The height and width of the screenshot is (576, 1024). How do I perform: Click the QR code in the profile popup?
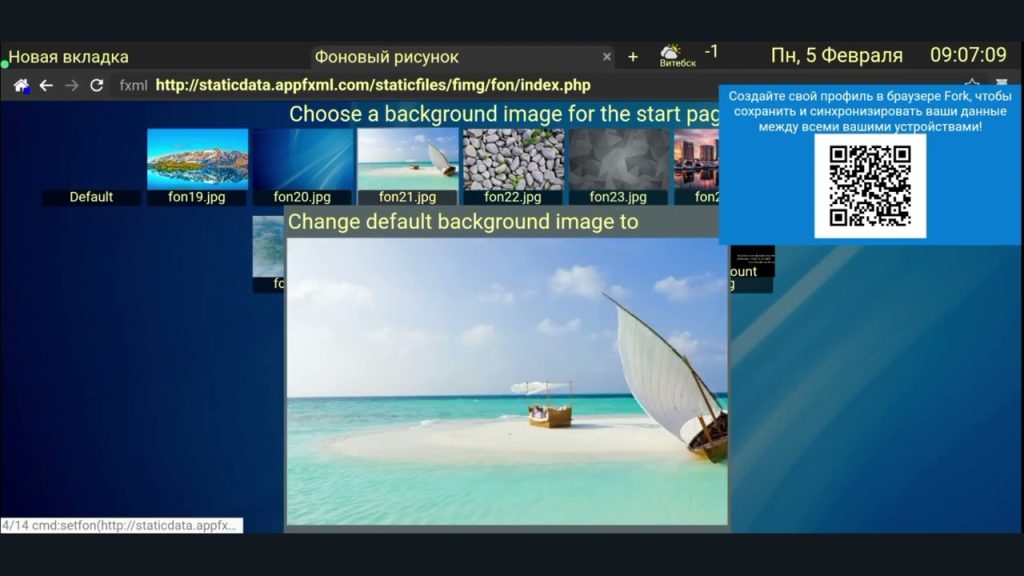(x=870, y=186)
